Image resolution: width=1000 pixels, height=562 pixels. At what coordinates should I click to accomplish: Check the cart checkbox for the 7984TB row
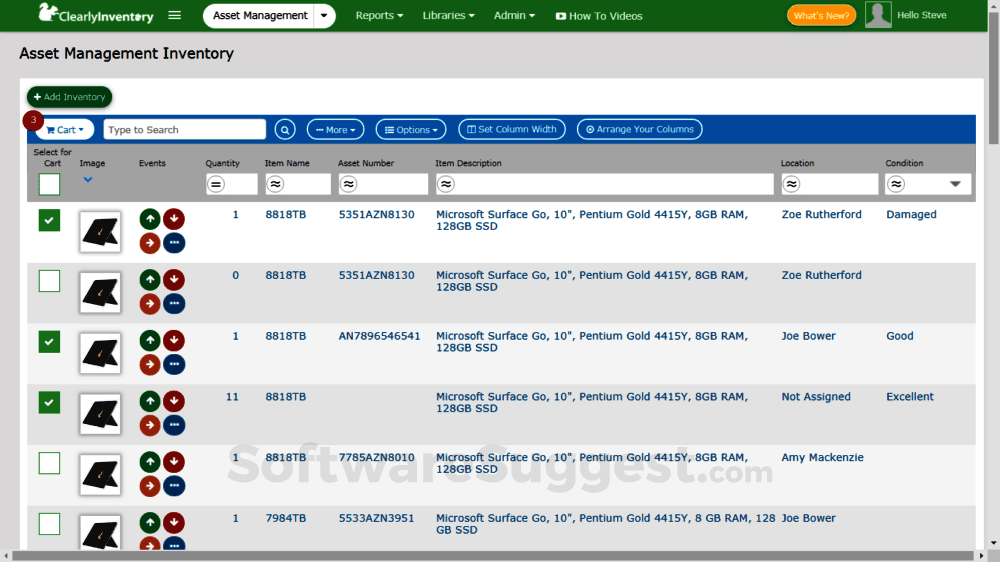pos(49,524)
